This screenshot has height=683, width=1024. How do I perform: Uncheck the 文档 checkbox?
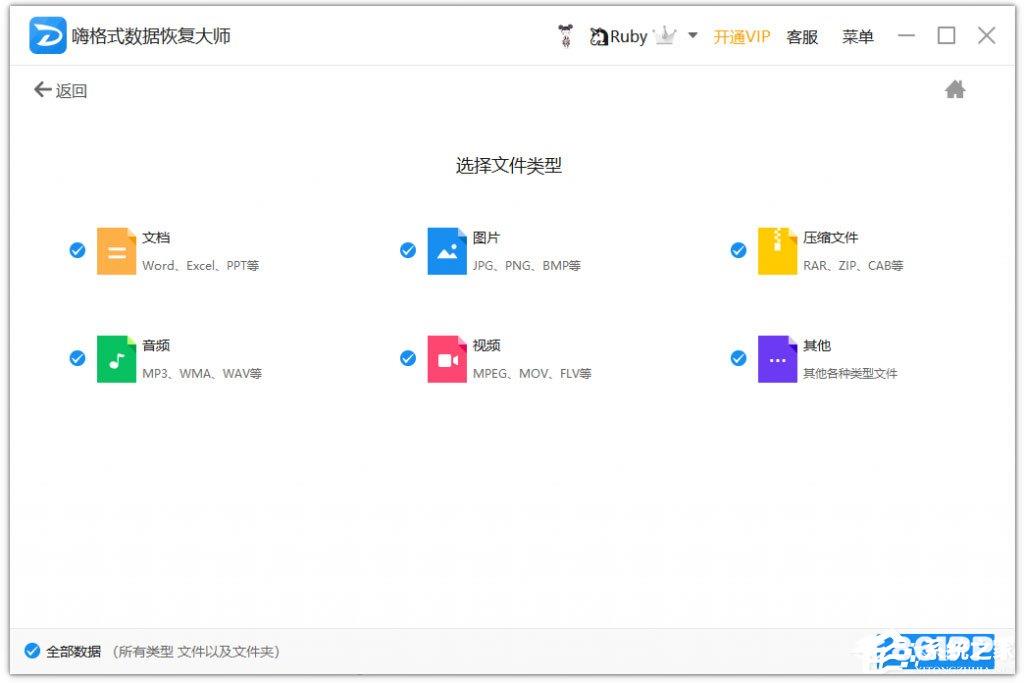click(77, 250)
